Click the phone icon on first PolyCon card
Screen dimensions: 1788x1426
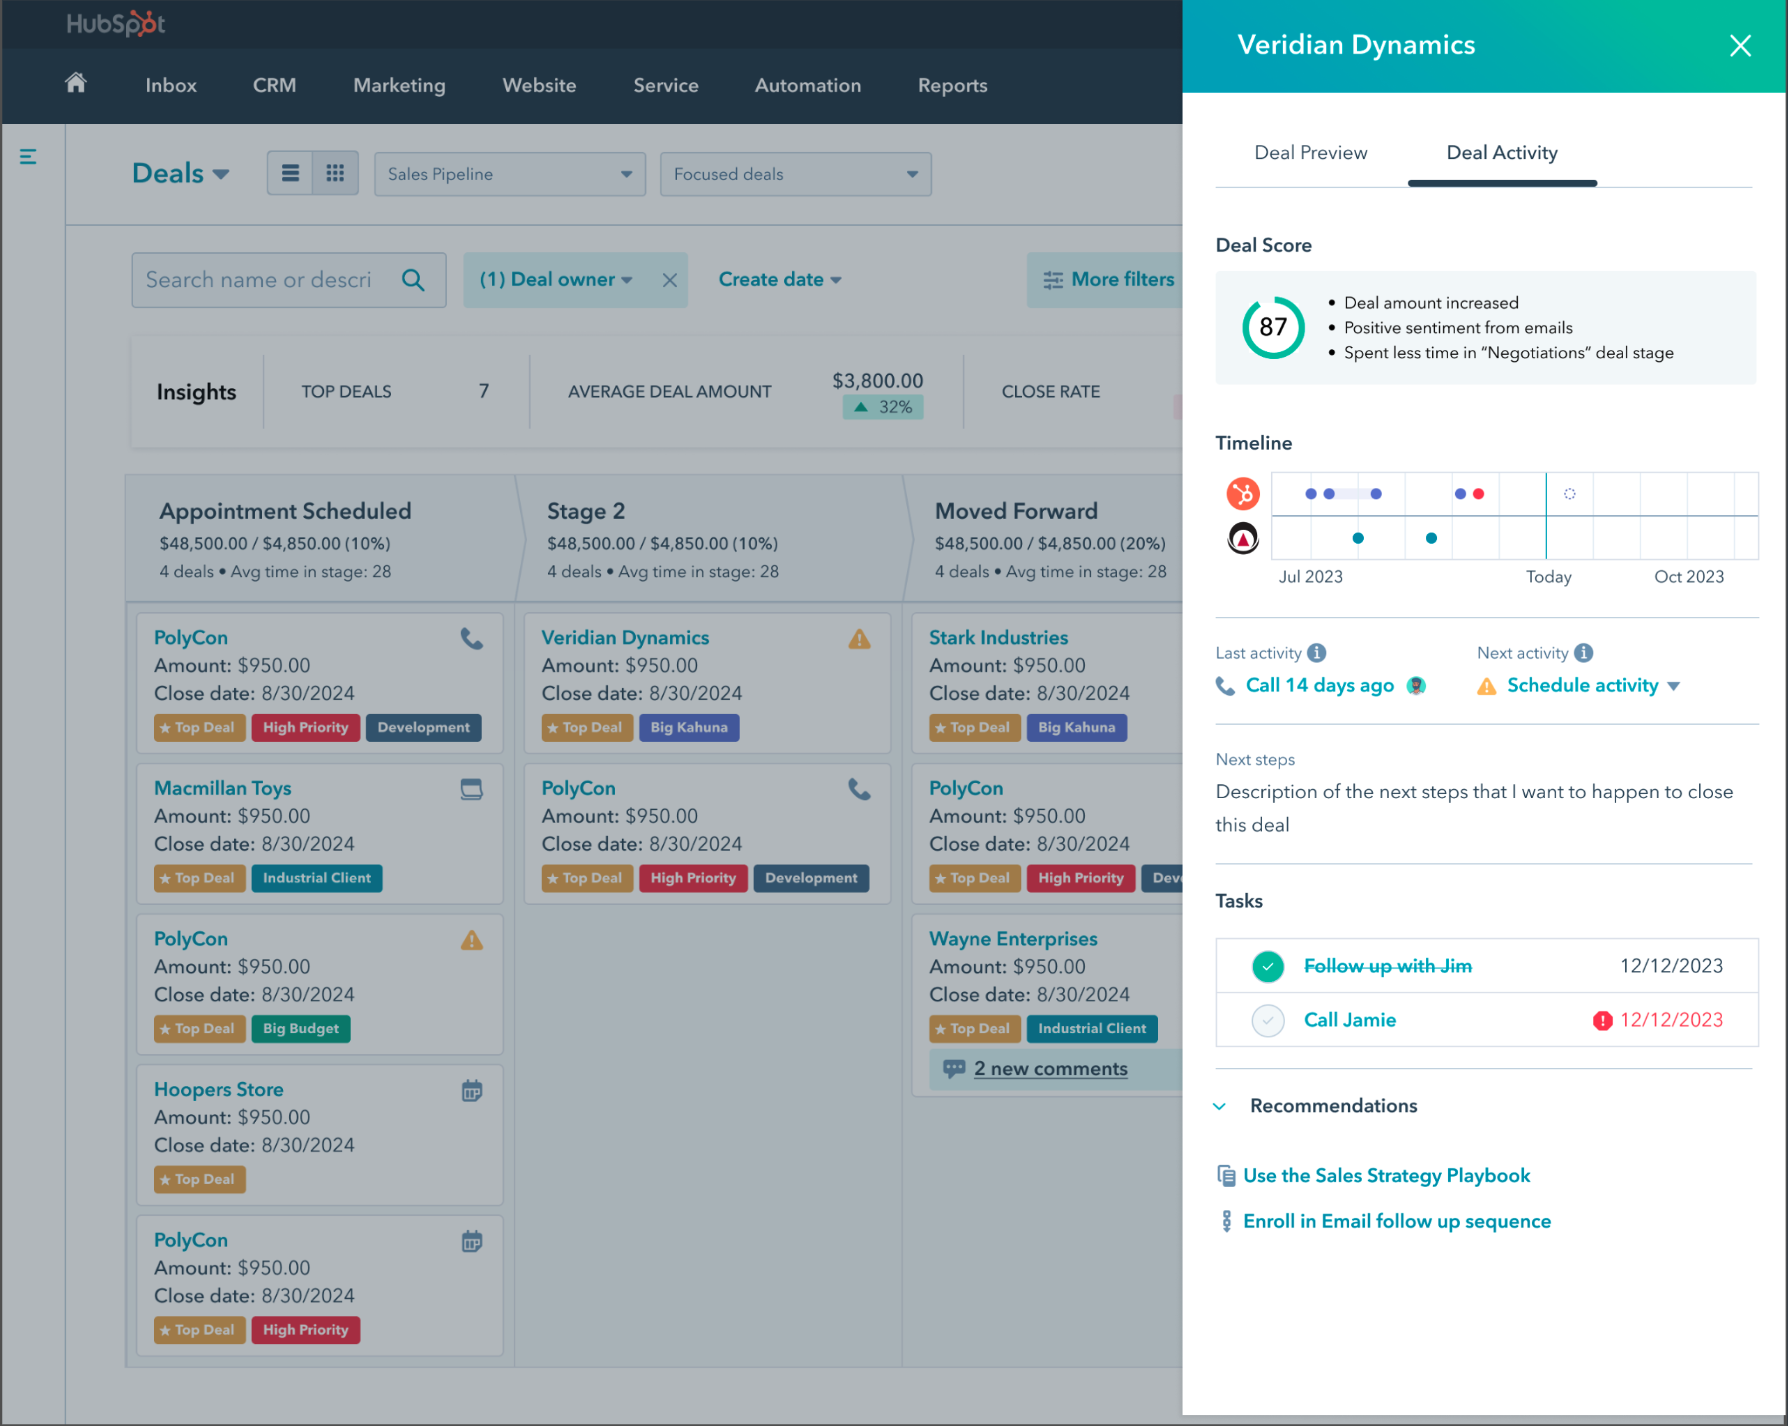pyautogui.click(x=472, y=638)
